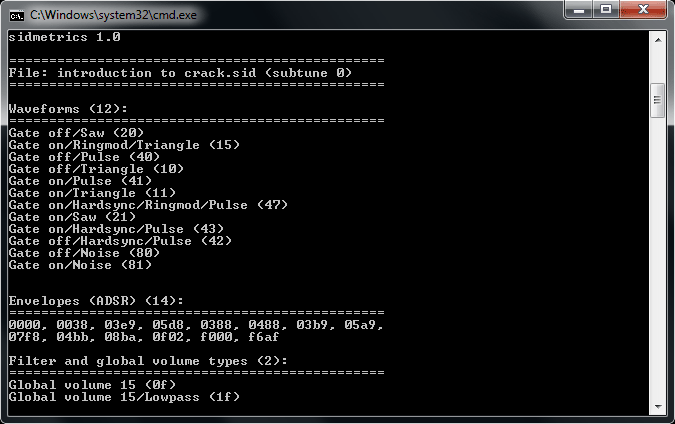Screen dimensions: 675x424
Task: Maximize the command prompt window
Action: coord(606,9)
